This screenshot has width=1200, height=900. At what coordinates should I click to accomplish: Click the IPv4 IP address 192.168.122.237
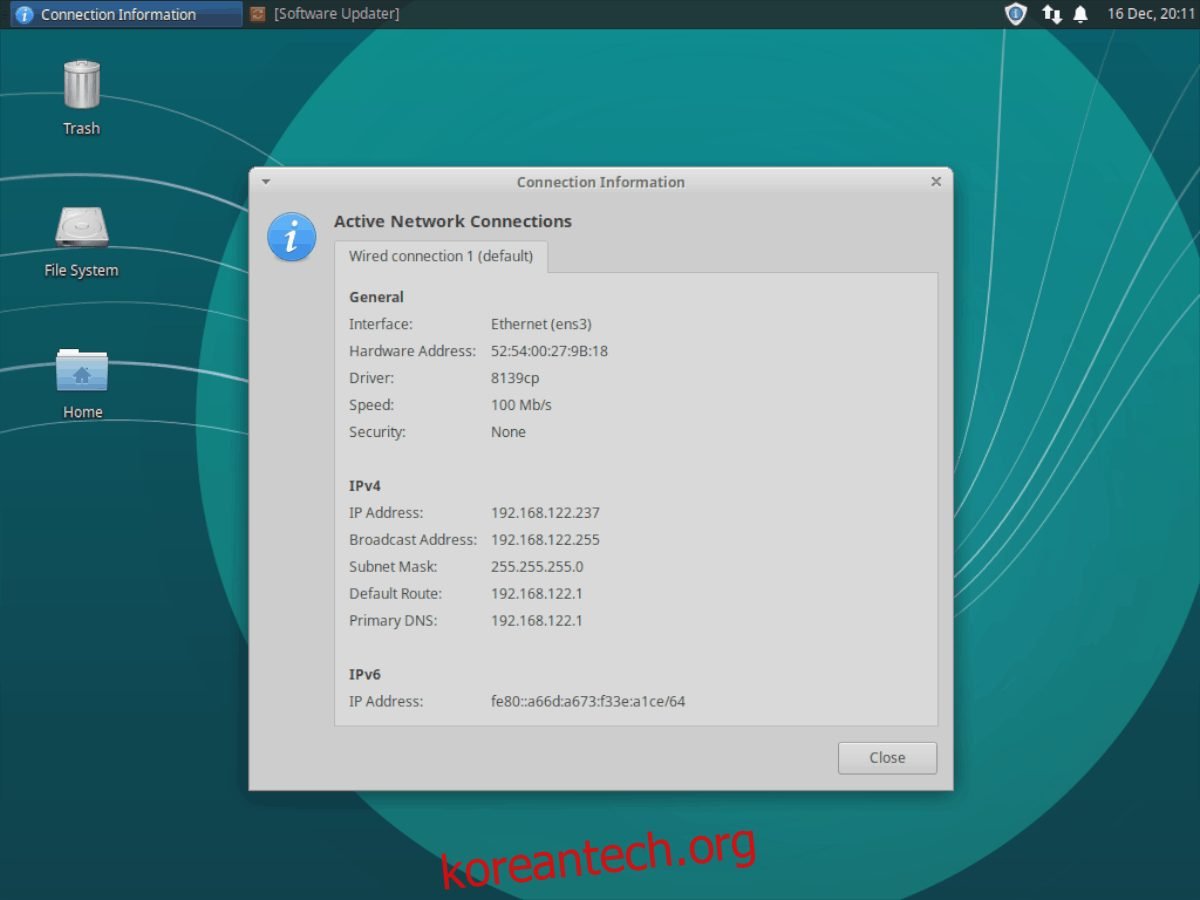point(545,513)
